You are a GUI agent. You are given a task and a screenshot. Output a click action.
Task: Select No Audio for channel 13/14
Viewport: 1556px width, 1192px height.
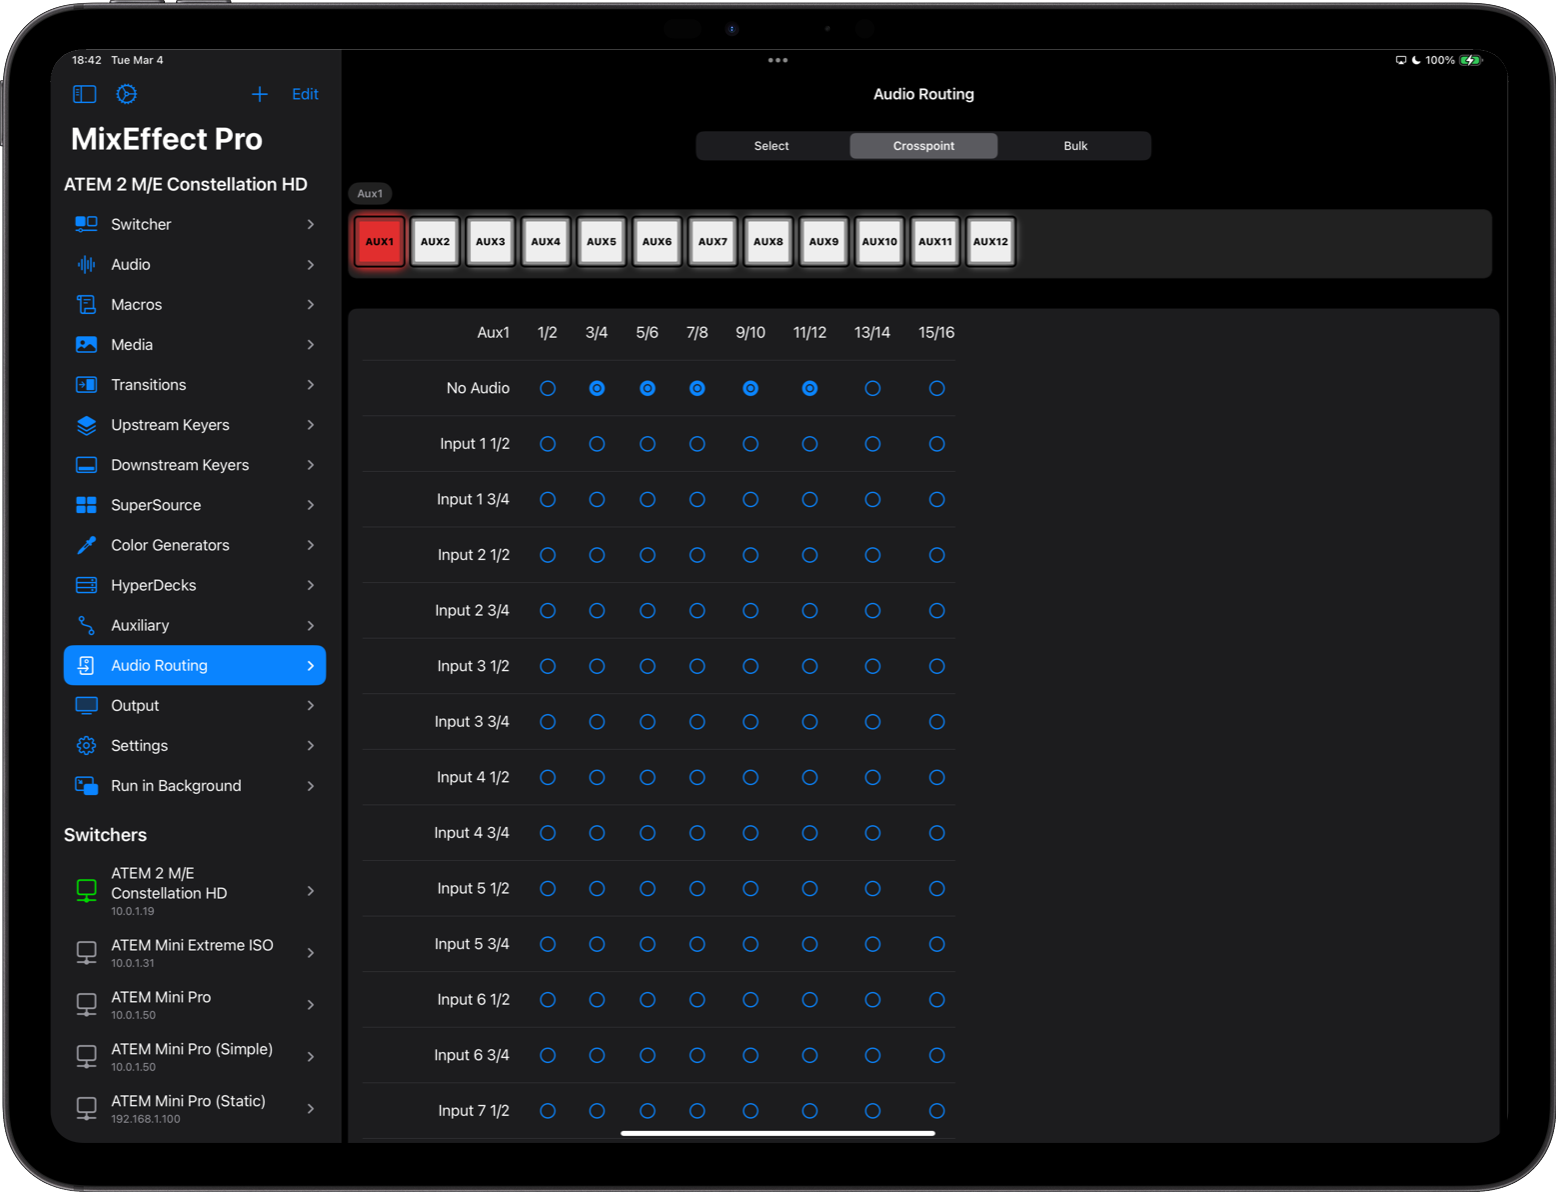pyautogui.click(x=873, y=388)
